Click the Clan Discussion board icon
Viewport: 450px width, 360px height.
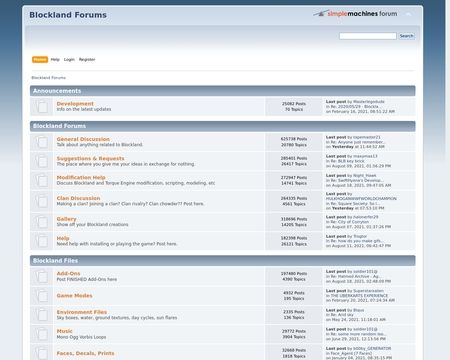(x=42, y=201)
